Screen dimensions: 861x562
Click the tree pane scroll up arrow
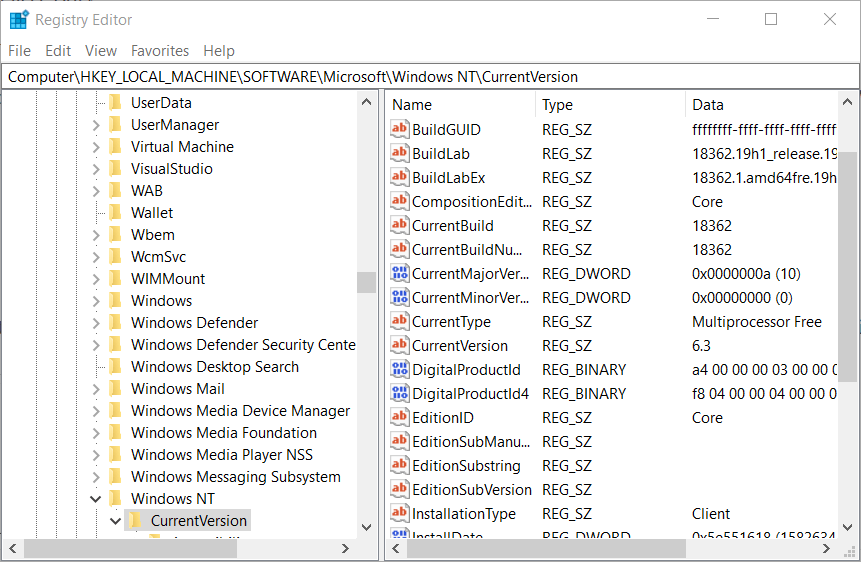point(366,102)
